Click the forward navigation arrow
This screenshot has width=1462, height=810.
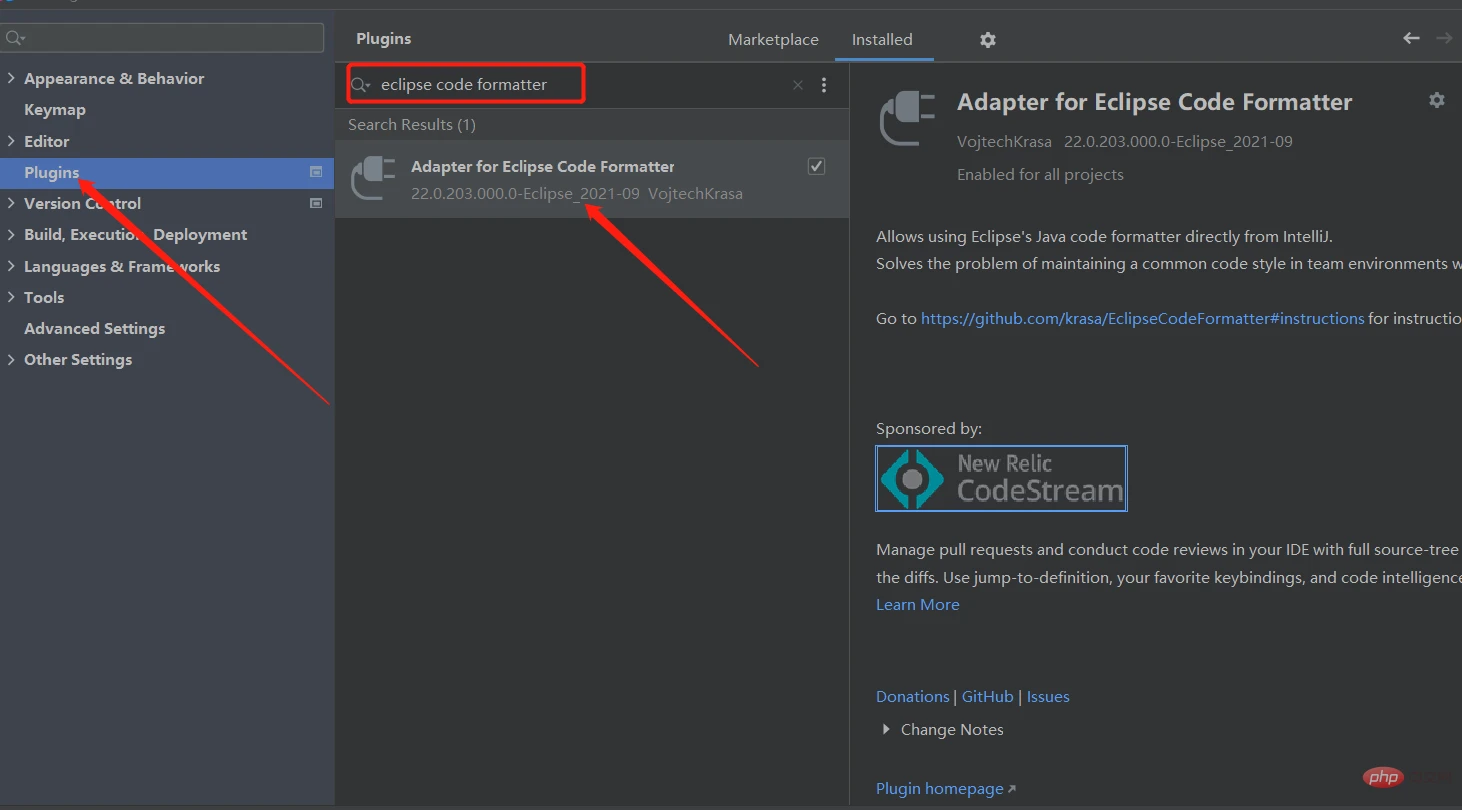[x=1444, y=38]
